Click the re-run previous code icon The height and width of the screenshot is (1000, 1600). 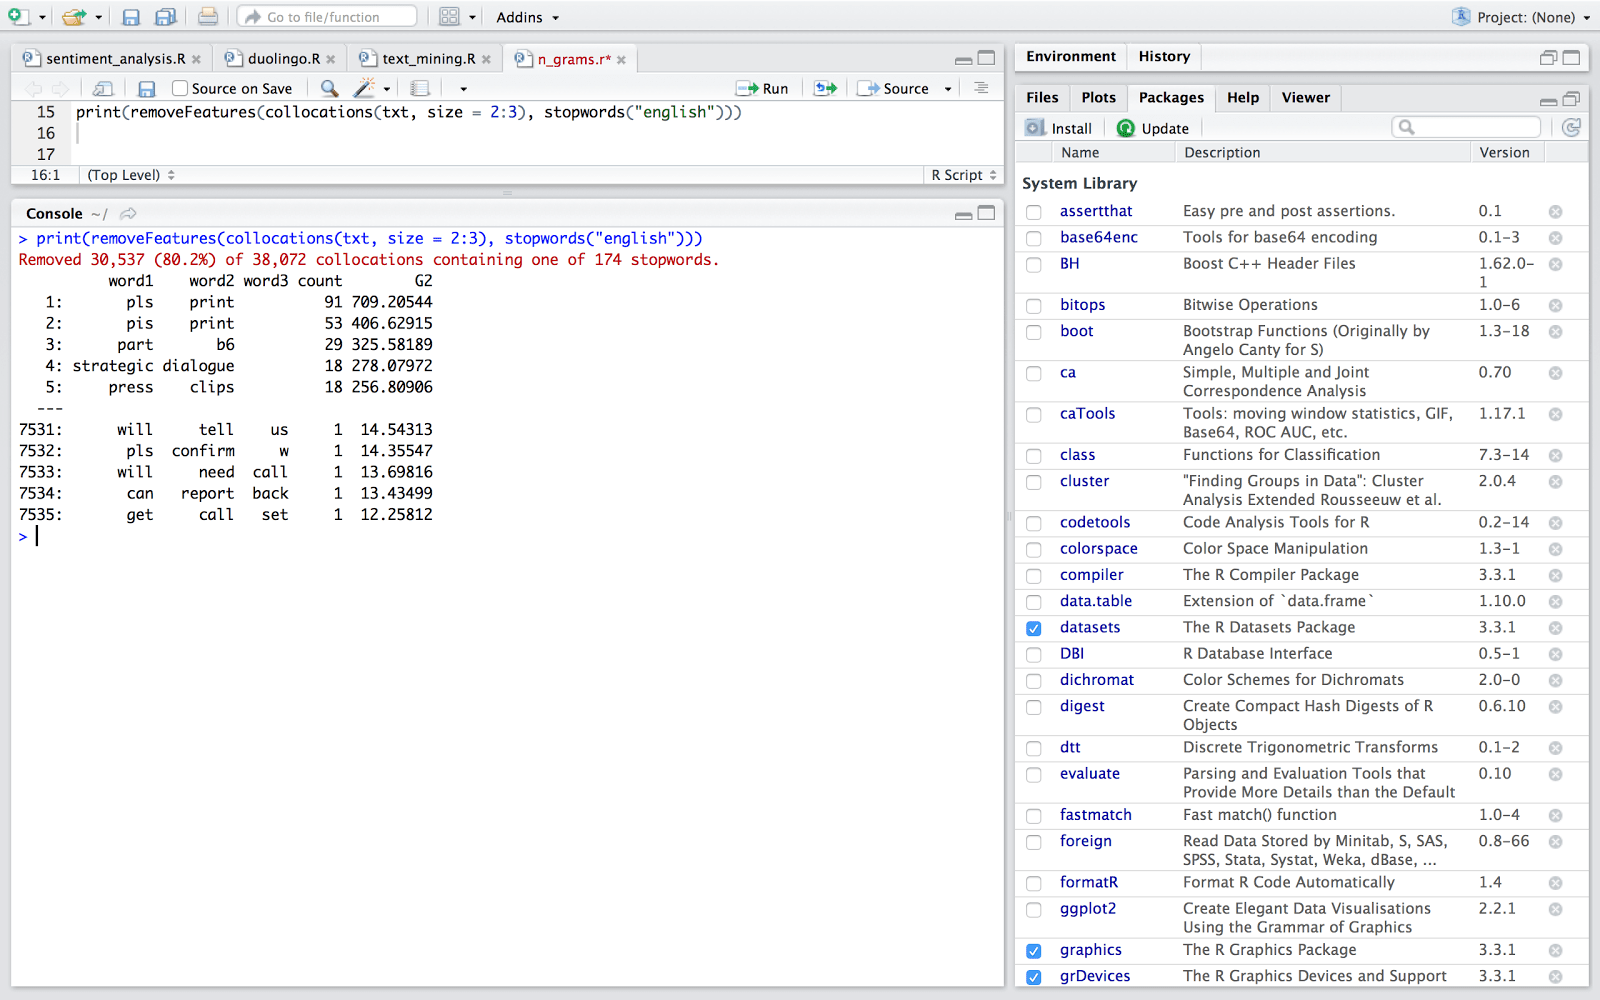click(825, 88)
